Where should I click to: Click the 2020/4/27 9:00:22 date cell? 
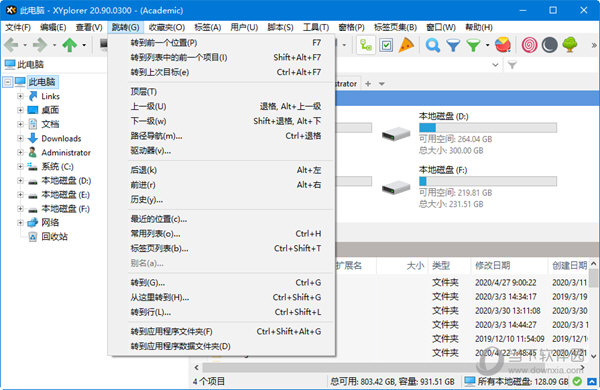[505, 283]
